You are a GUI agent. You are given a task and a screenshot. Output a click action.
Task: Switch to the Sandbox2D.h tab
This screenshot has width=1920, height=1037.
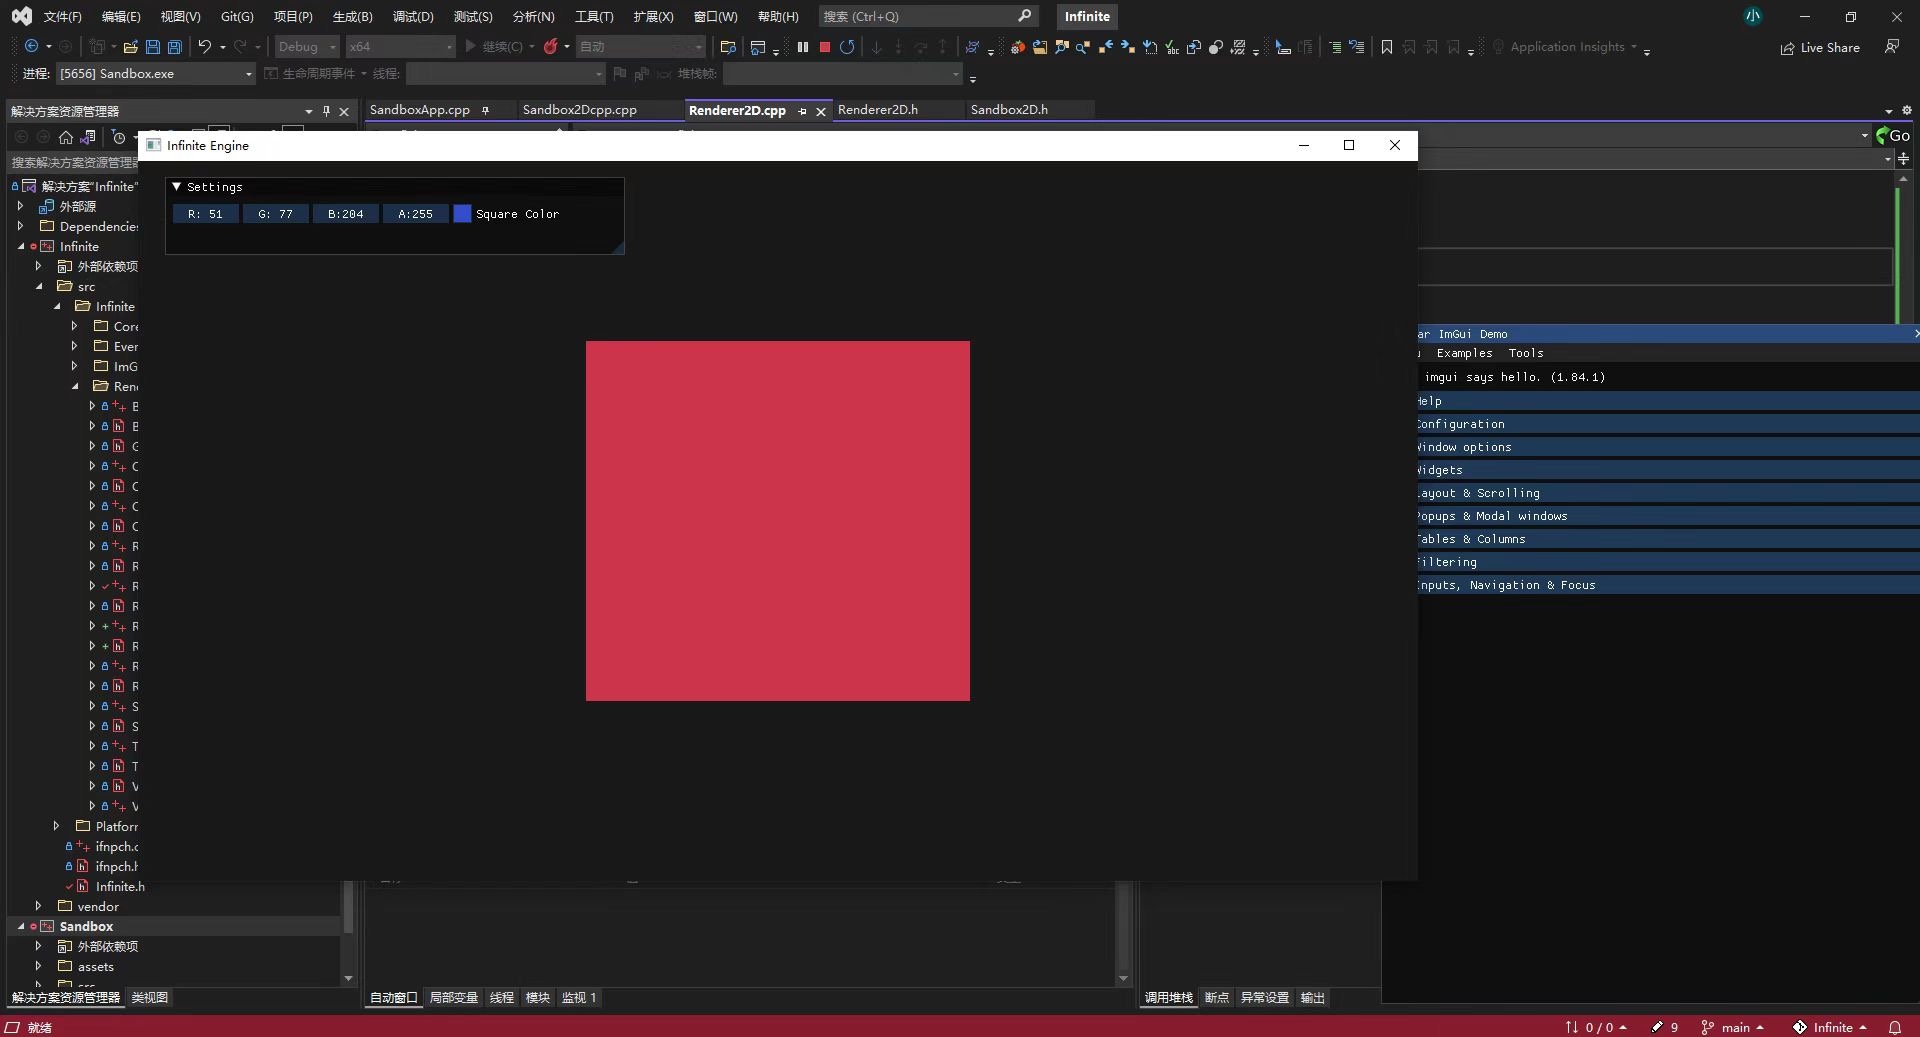tap(1009, 110)
